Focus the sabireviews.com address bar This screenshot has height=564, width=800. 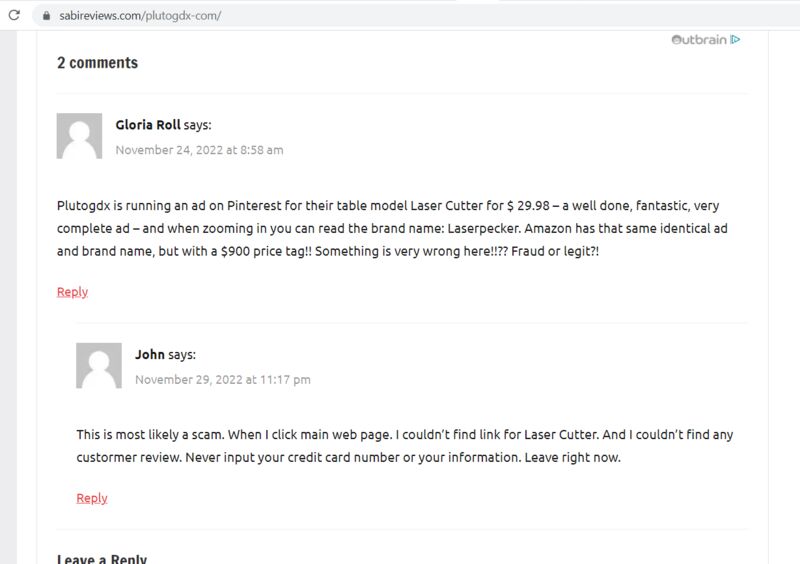(x=408, y=16)
